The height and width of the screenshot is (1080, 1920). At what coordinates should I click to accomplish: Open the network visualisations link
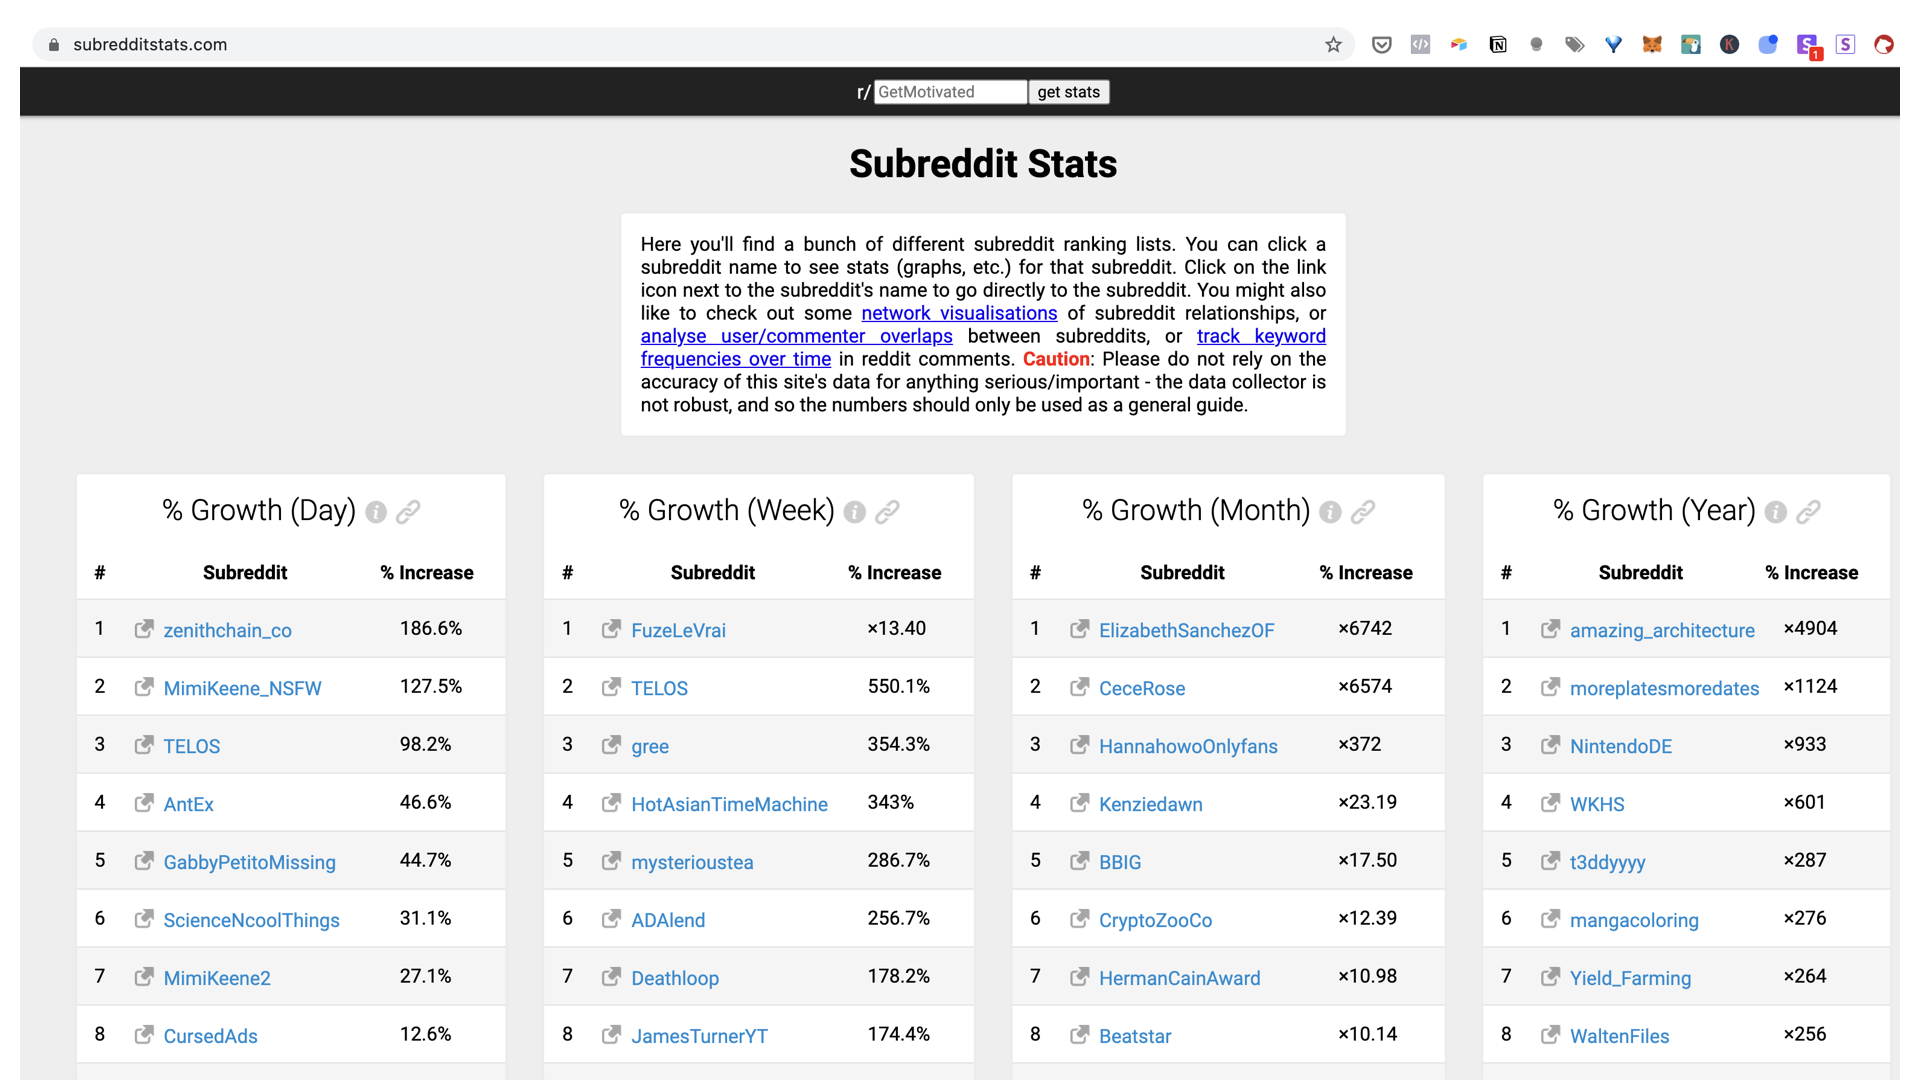959,313
